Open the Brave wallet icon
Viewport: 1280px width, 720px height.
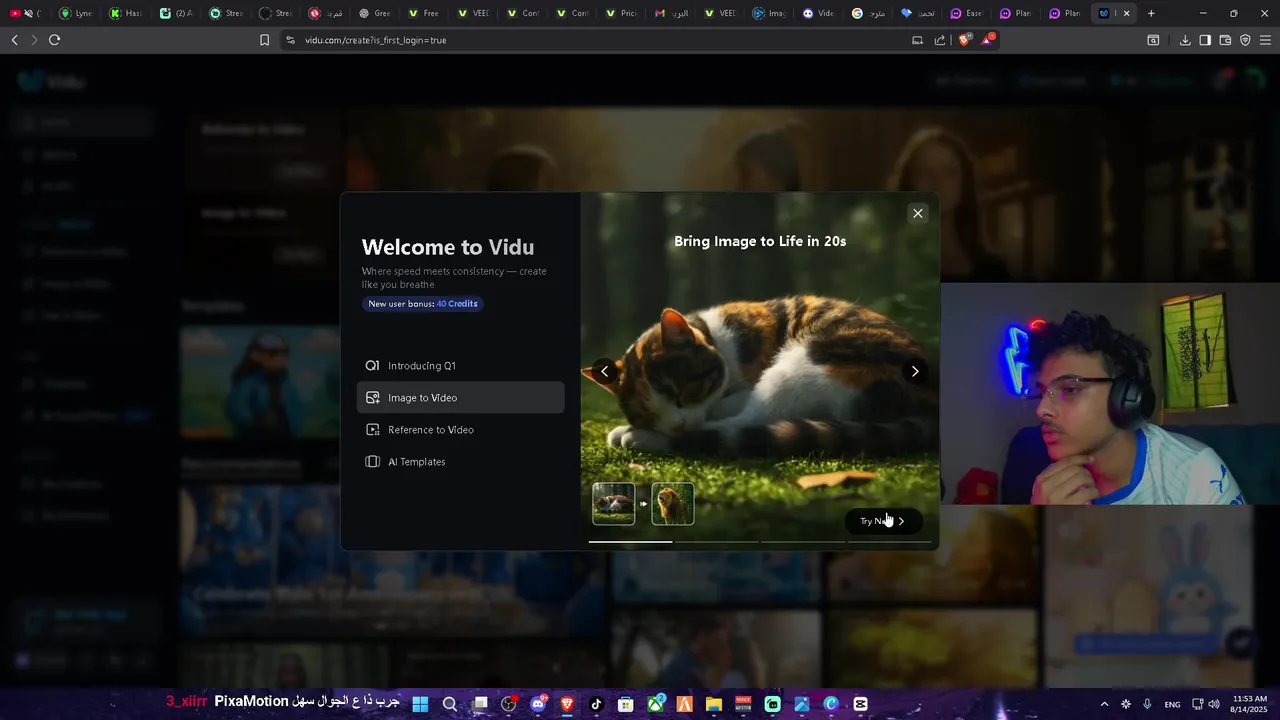click(1225, 40)
